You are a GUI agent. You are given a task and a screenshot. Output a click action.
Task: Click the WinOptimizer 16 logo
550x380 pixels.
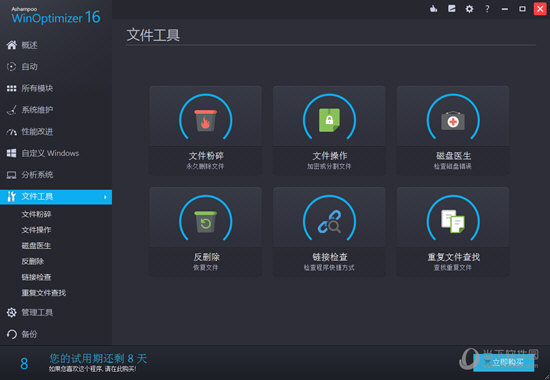(55, 16)
